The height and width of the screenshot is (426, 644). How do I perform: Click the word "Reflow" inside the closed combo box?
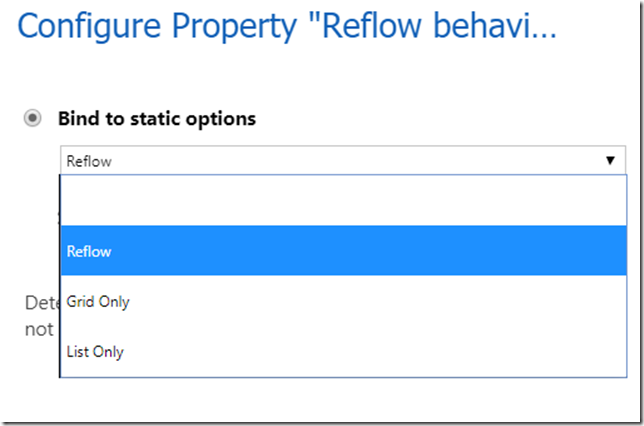[88, 160]
